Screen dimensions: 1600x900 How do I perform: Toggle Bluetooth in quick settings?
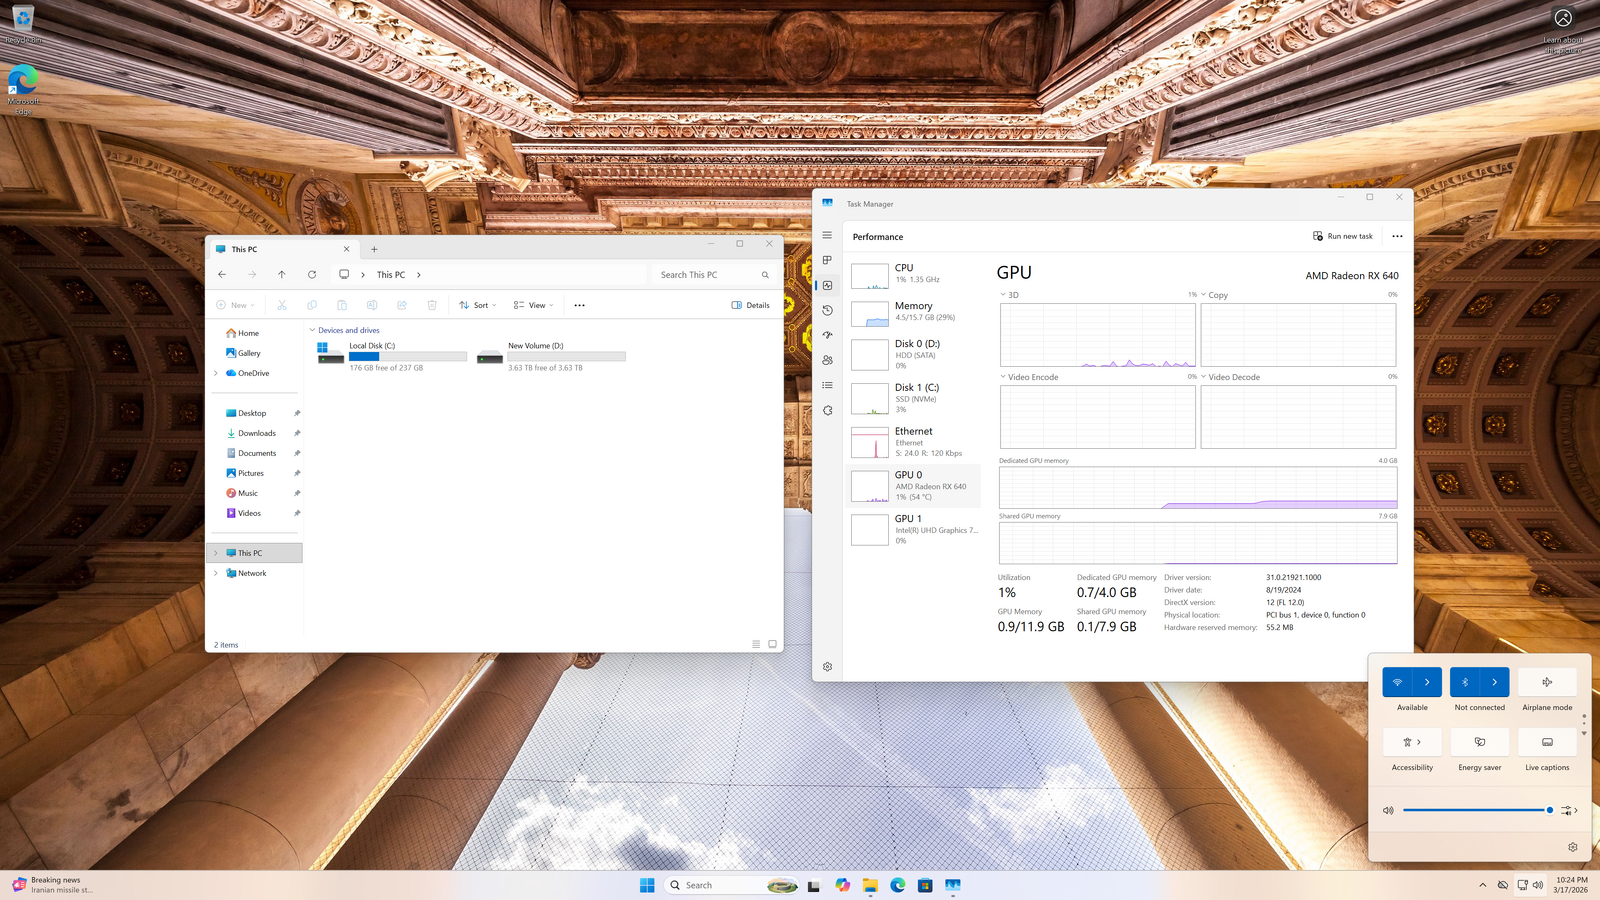point(1465,682)
